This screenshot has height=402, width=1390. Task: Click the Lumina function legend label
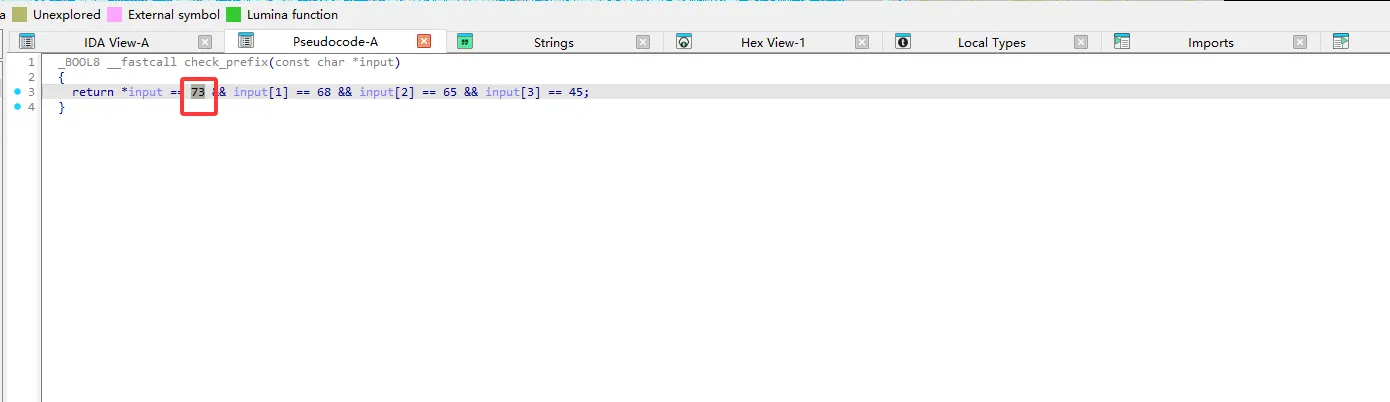click(292, 15)
